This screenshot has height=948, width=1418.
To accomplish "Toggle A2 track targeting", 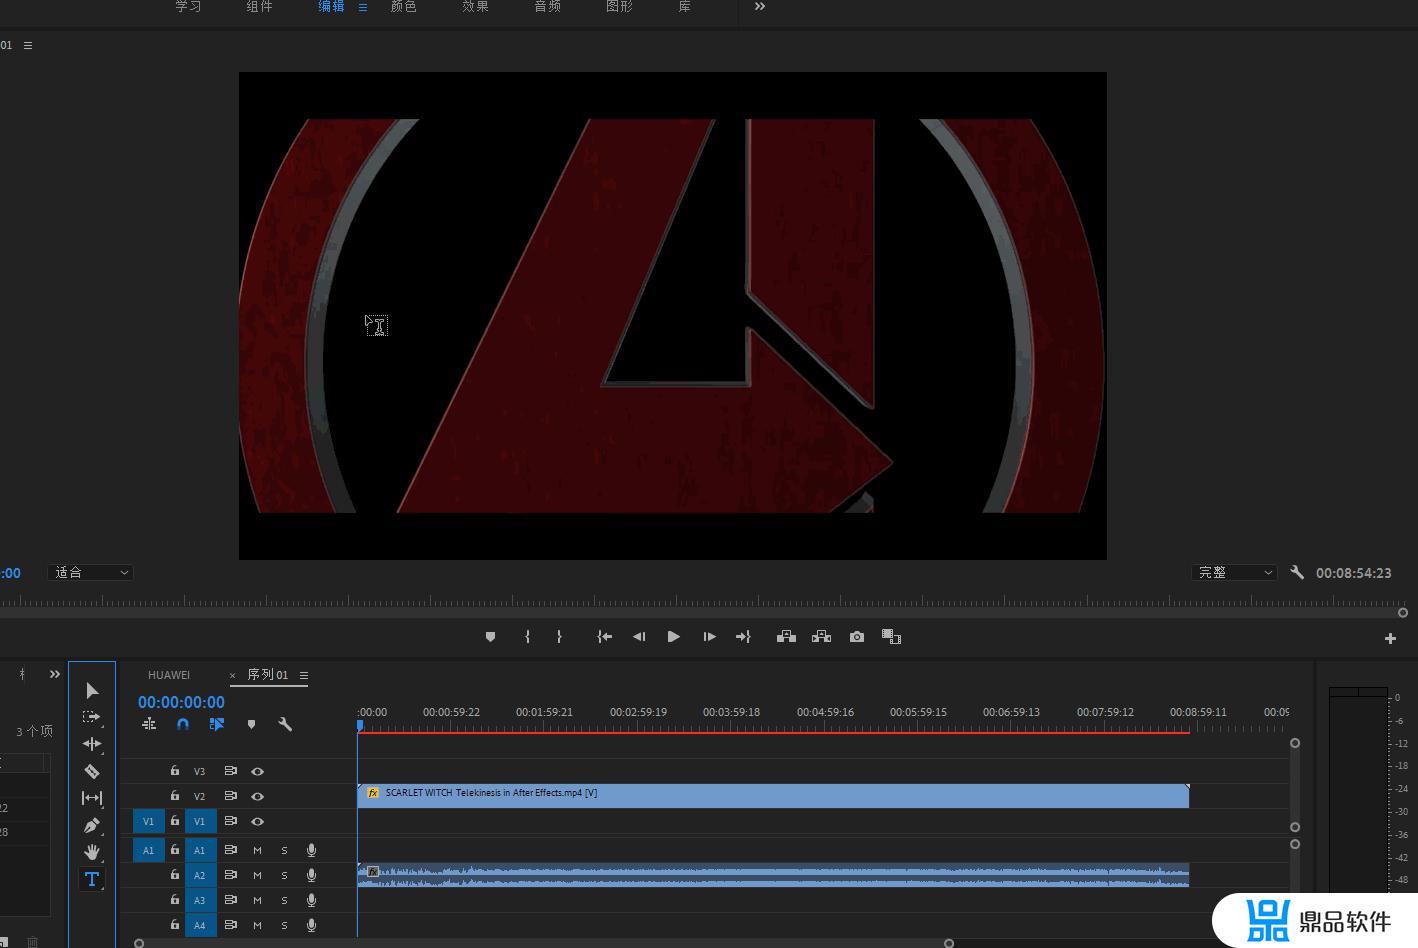I will 200,875.
